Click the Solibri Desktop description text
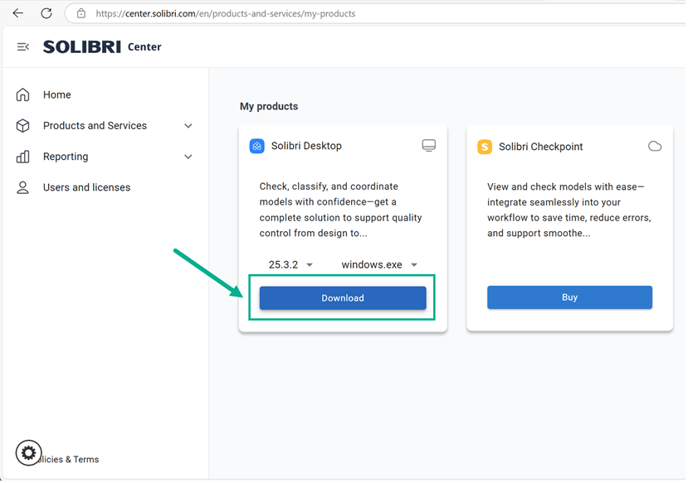The height and width of the screenshot is (483, 688). click(x=340, y=210)
